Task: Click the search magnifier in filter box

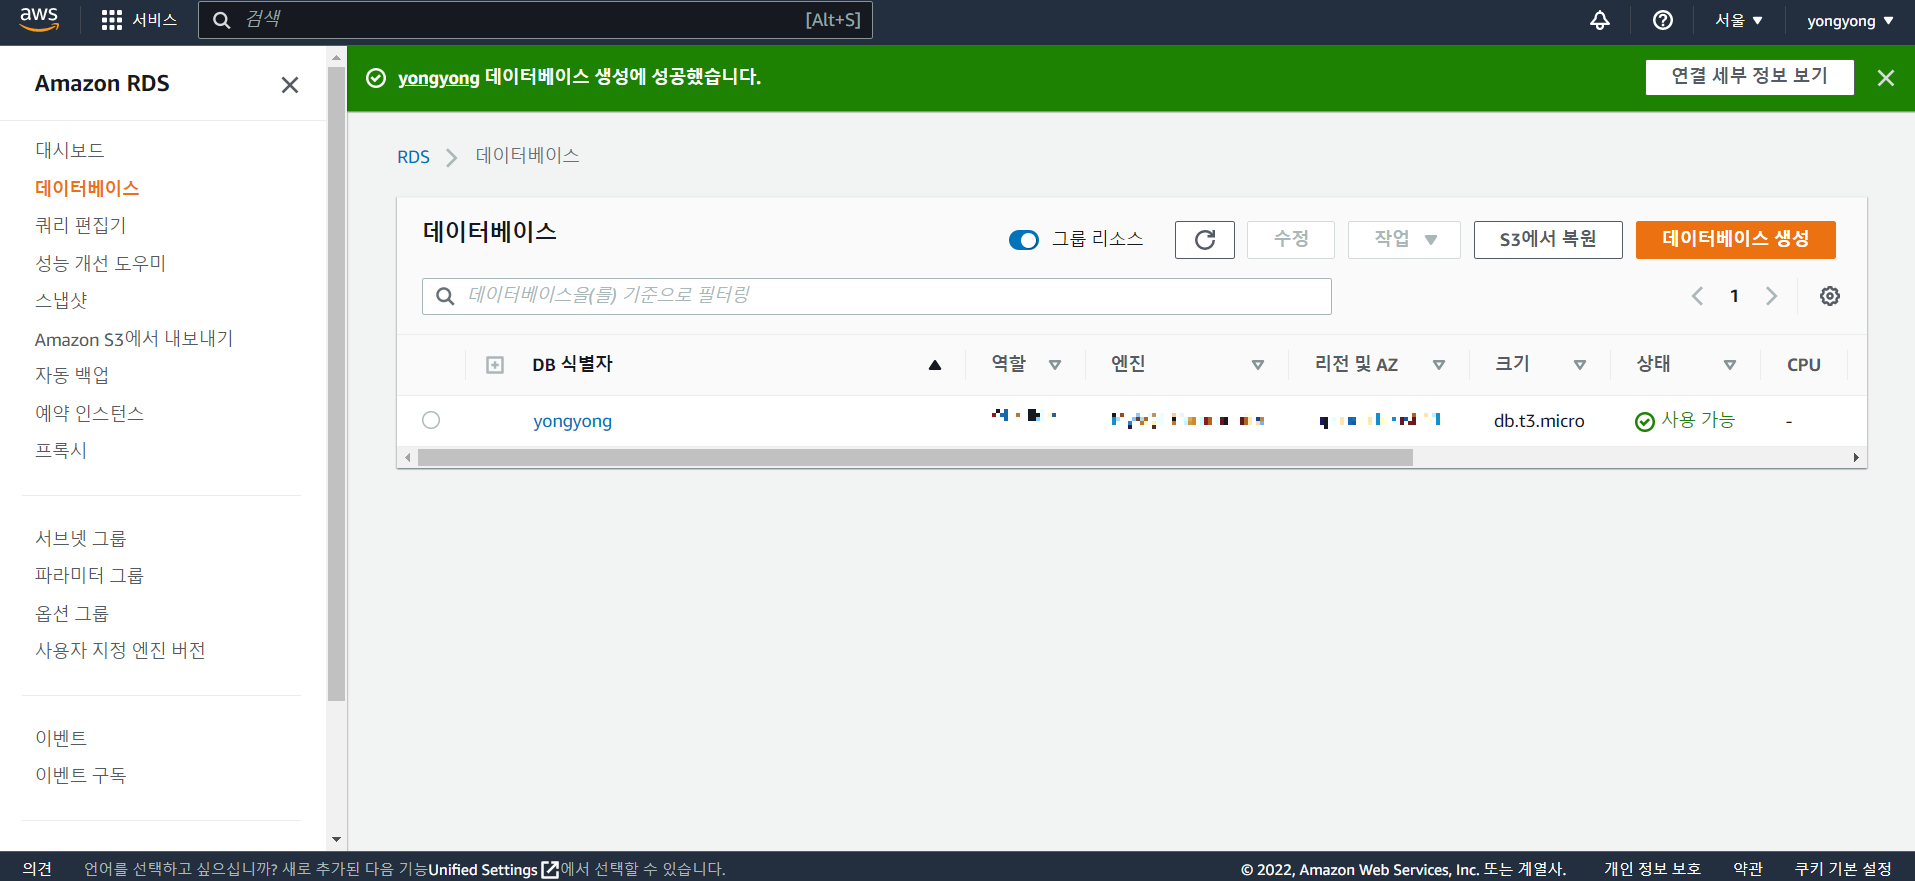Action: click(445, 296)
